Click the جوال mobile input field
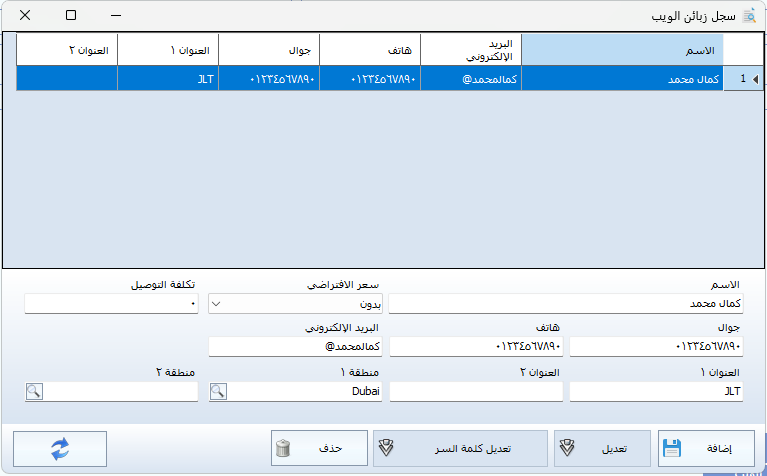Image resolution: width=767 pixels, height=476 pixels. click(x=656, y=347)
